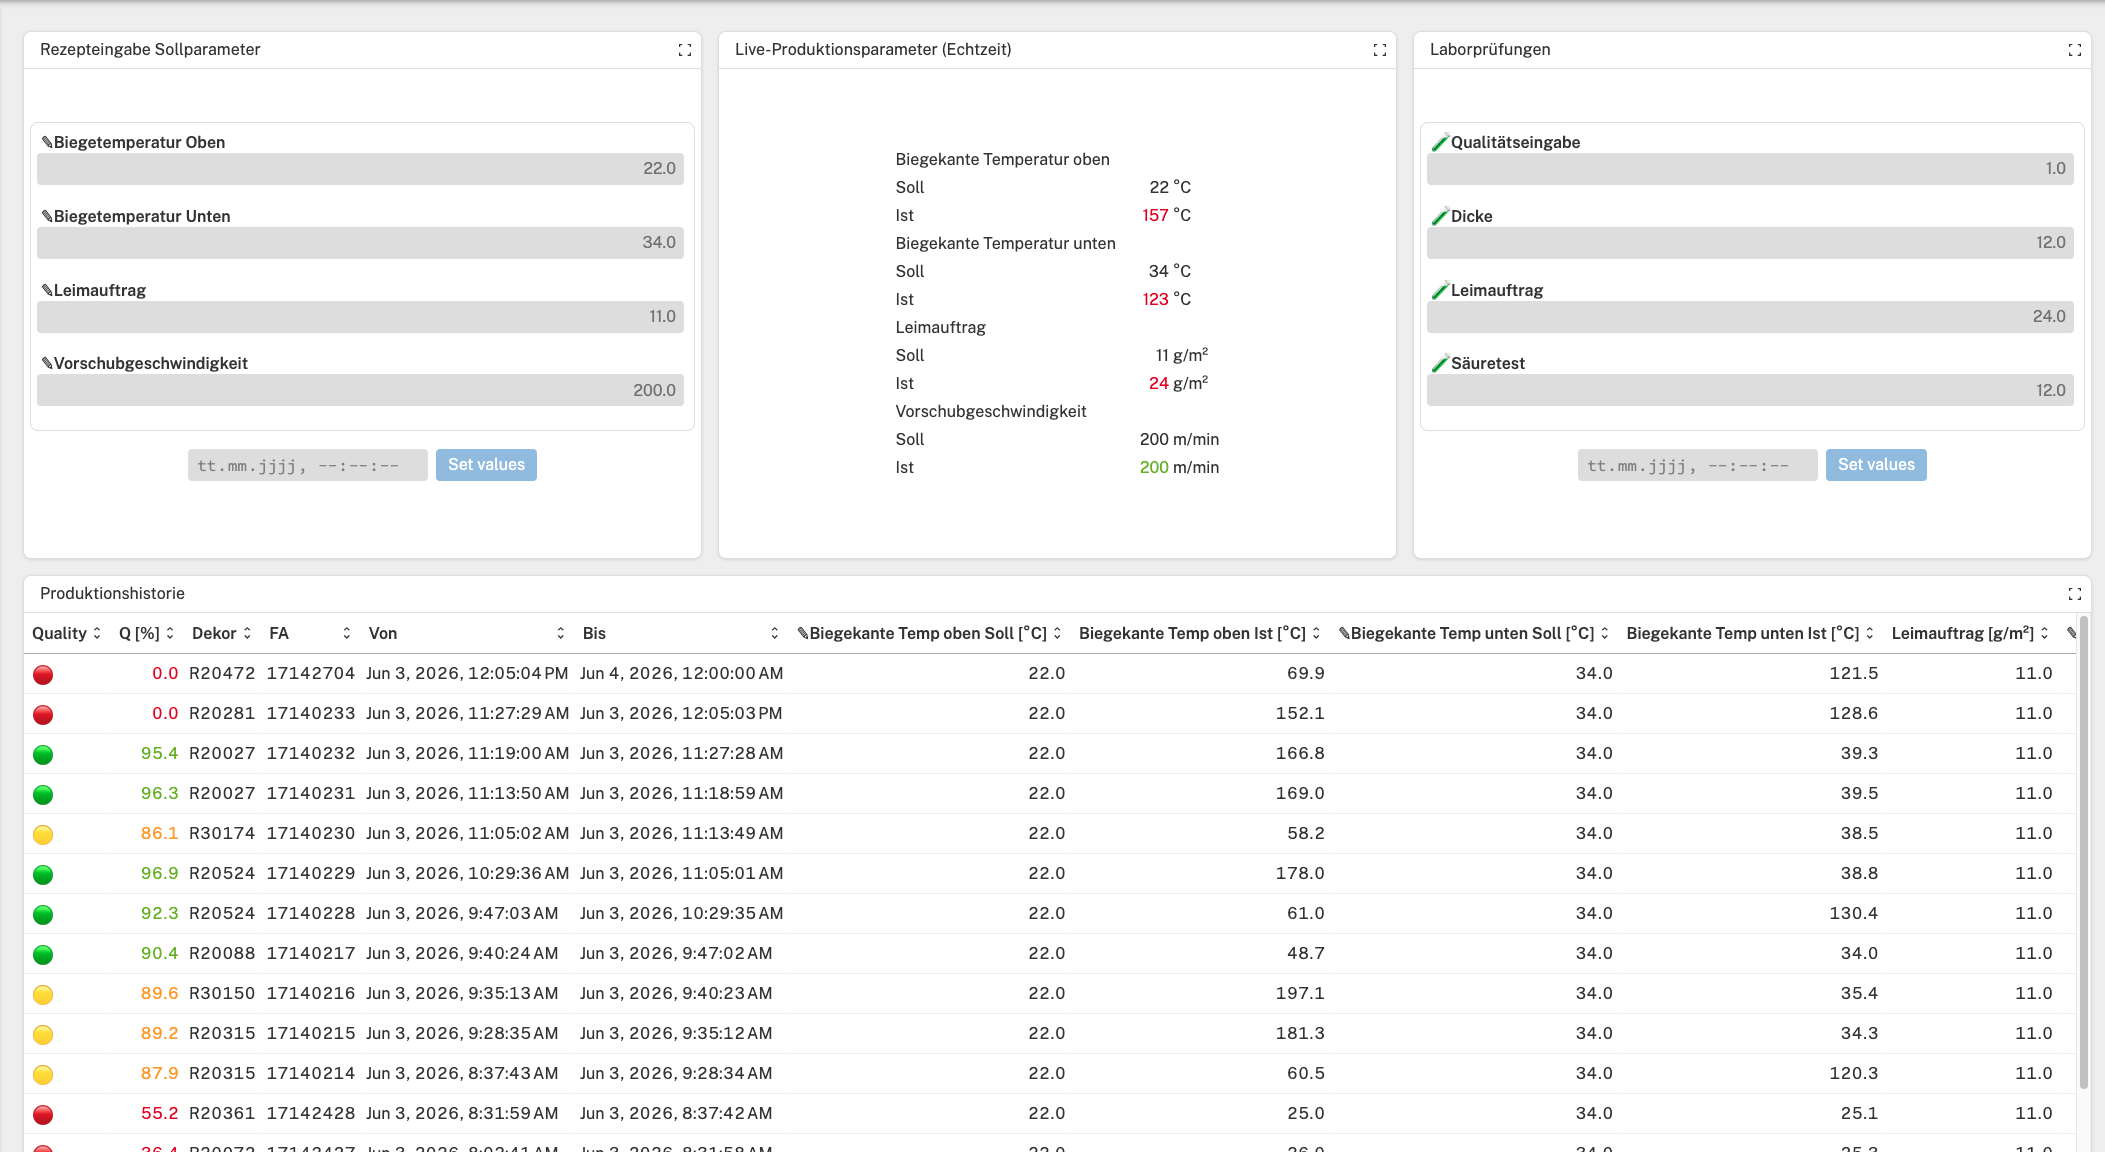Click pencil icon in Temp unten Soll header
Screen dimensions: 2105x1152
(x=1344, y=634)
